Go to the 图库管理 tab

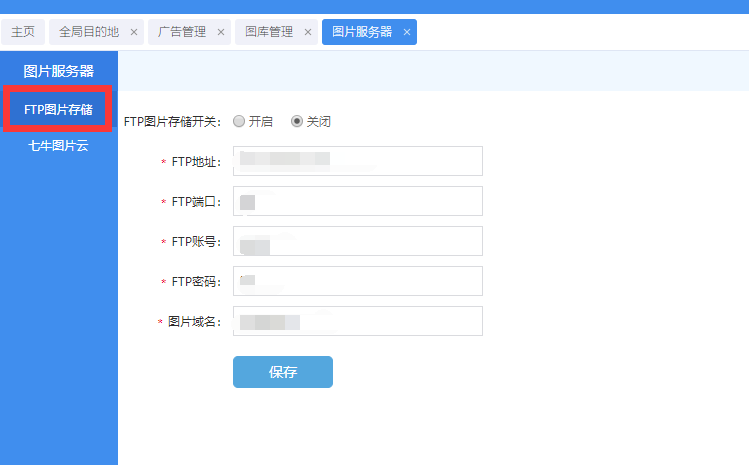269,32
